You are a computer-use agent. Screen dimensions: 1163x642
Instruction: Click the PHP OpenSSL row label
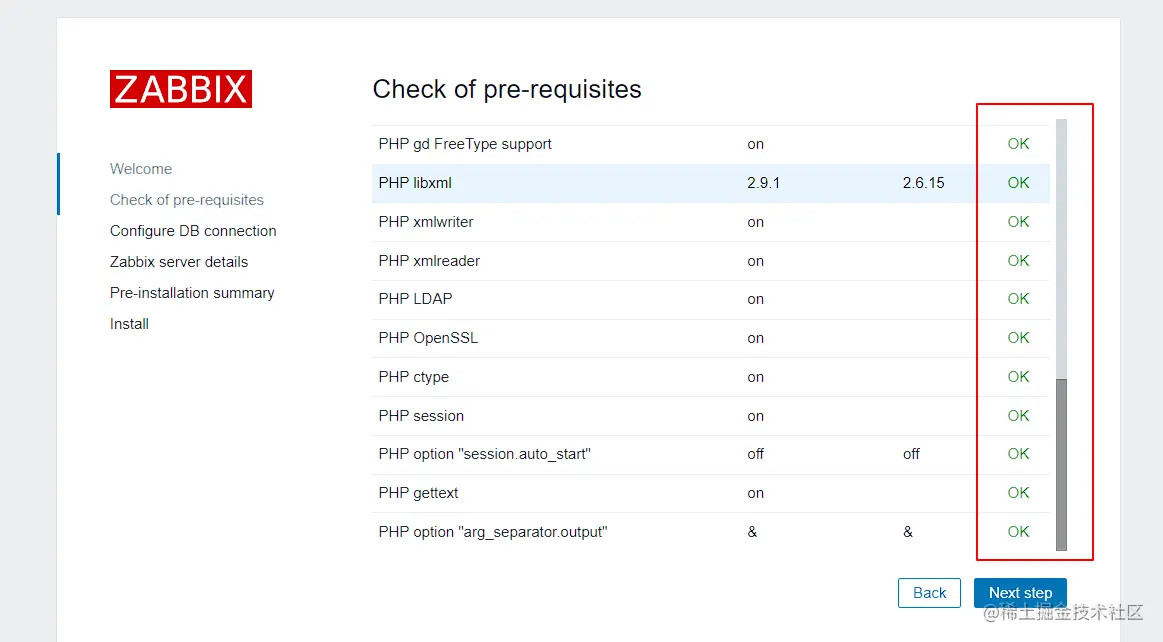(428, 338)
